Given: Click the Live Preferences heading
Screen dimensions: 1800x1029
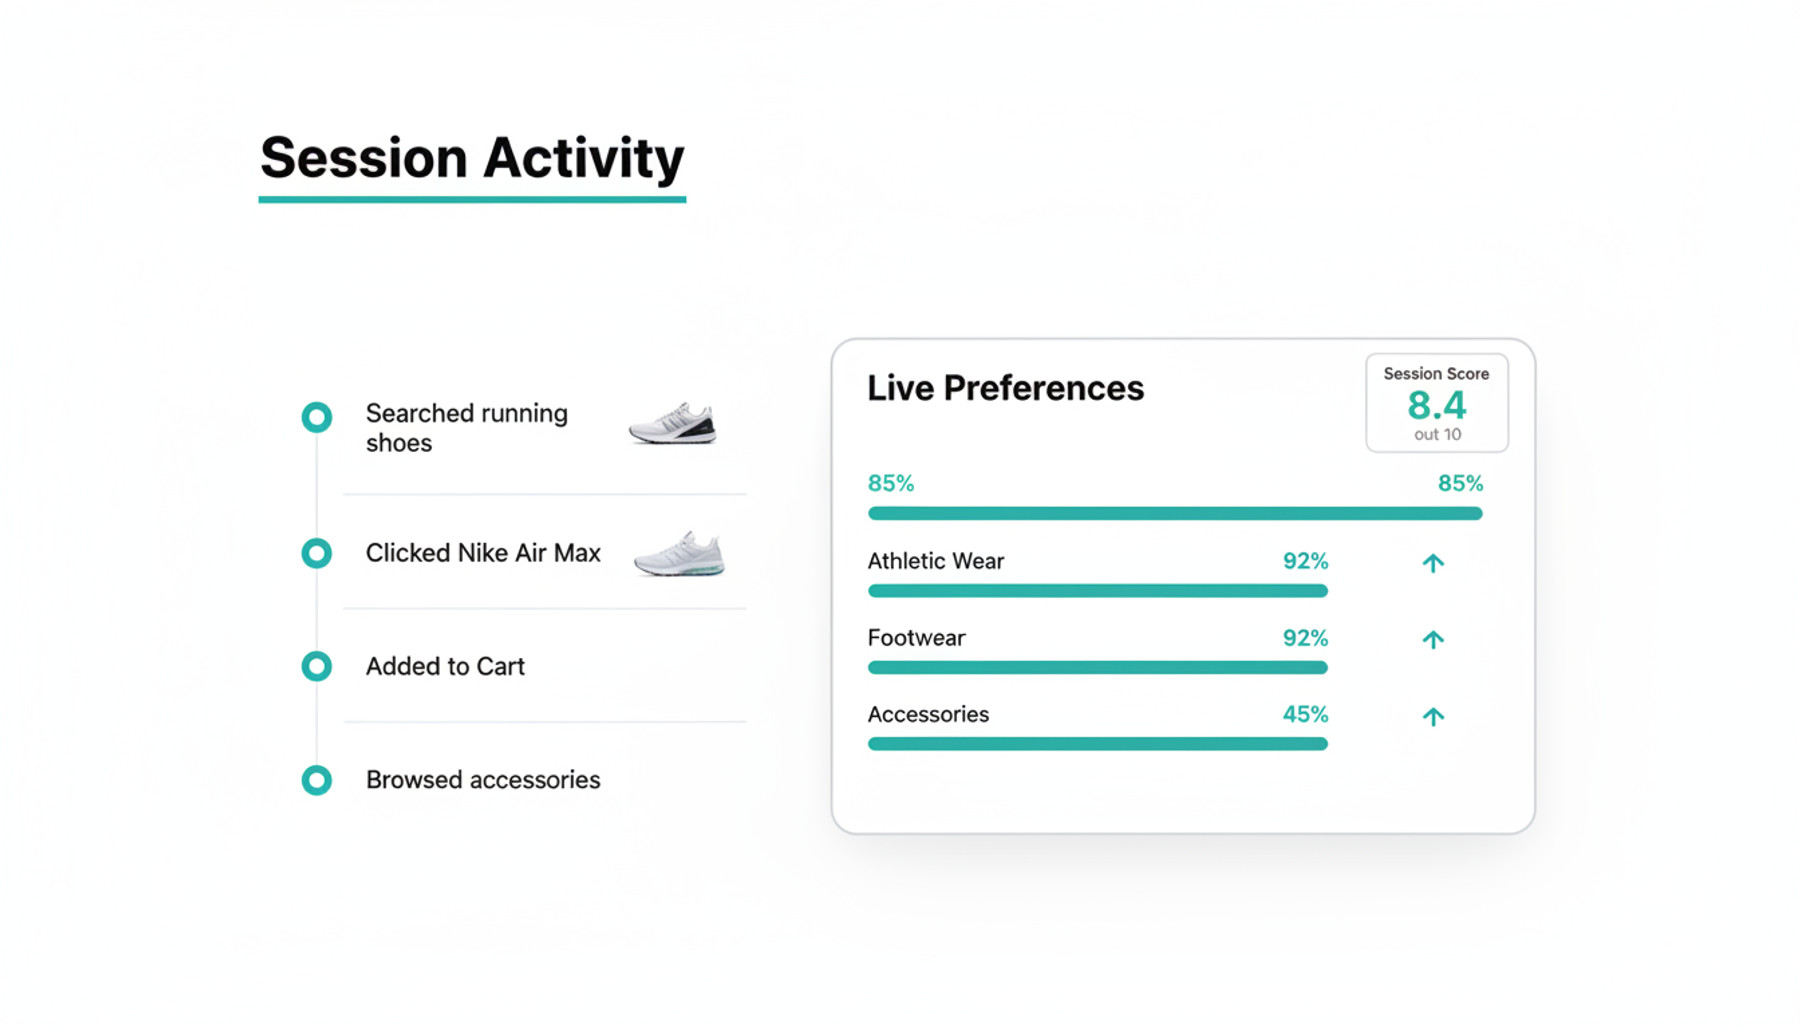Looking at the screenshot, I should [x=1005, y=388].
